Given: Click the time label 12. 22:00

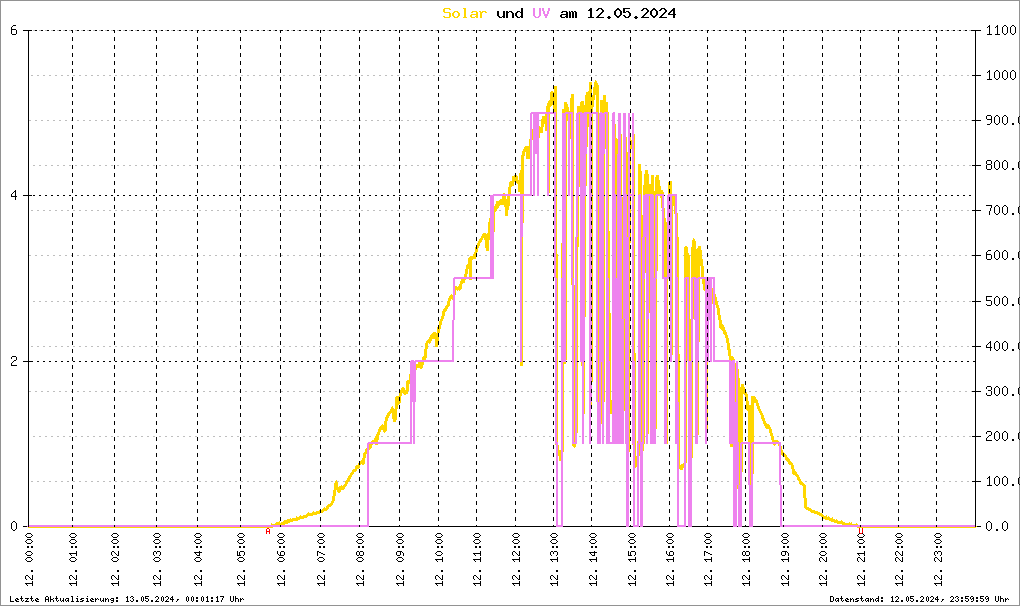Looking at the screenshot, I should [x=899, y=560].
